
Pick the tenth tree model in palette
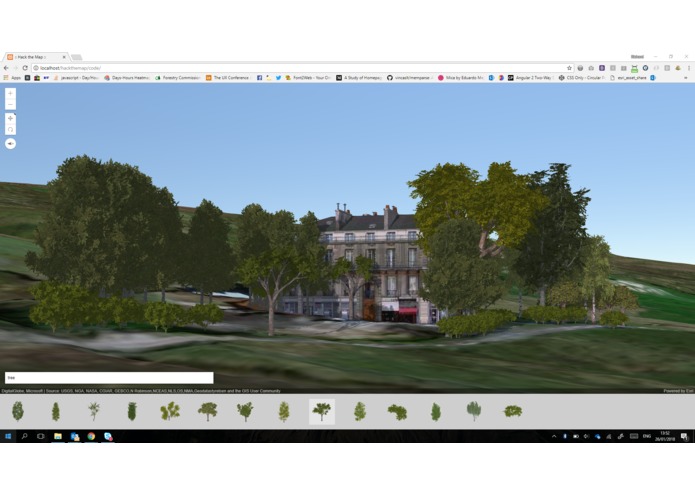point(360,411)
